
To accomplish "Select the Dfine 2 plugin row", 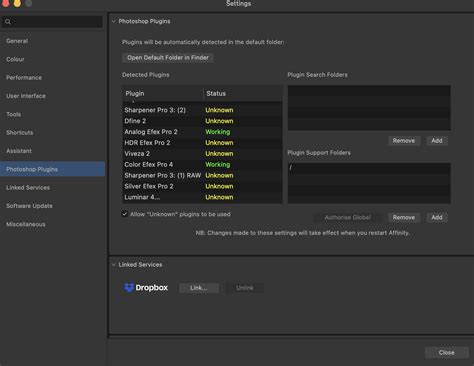I will click(x=202, y=121).
